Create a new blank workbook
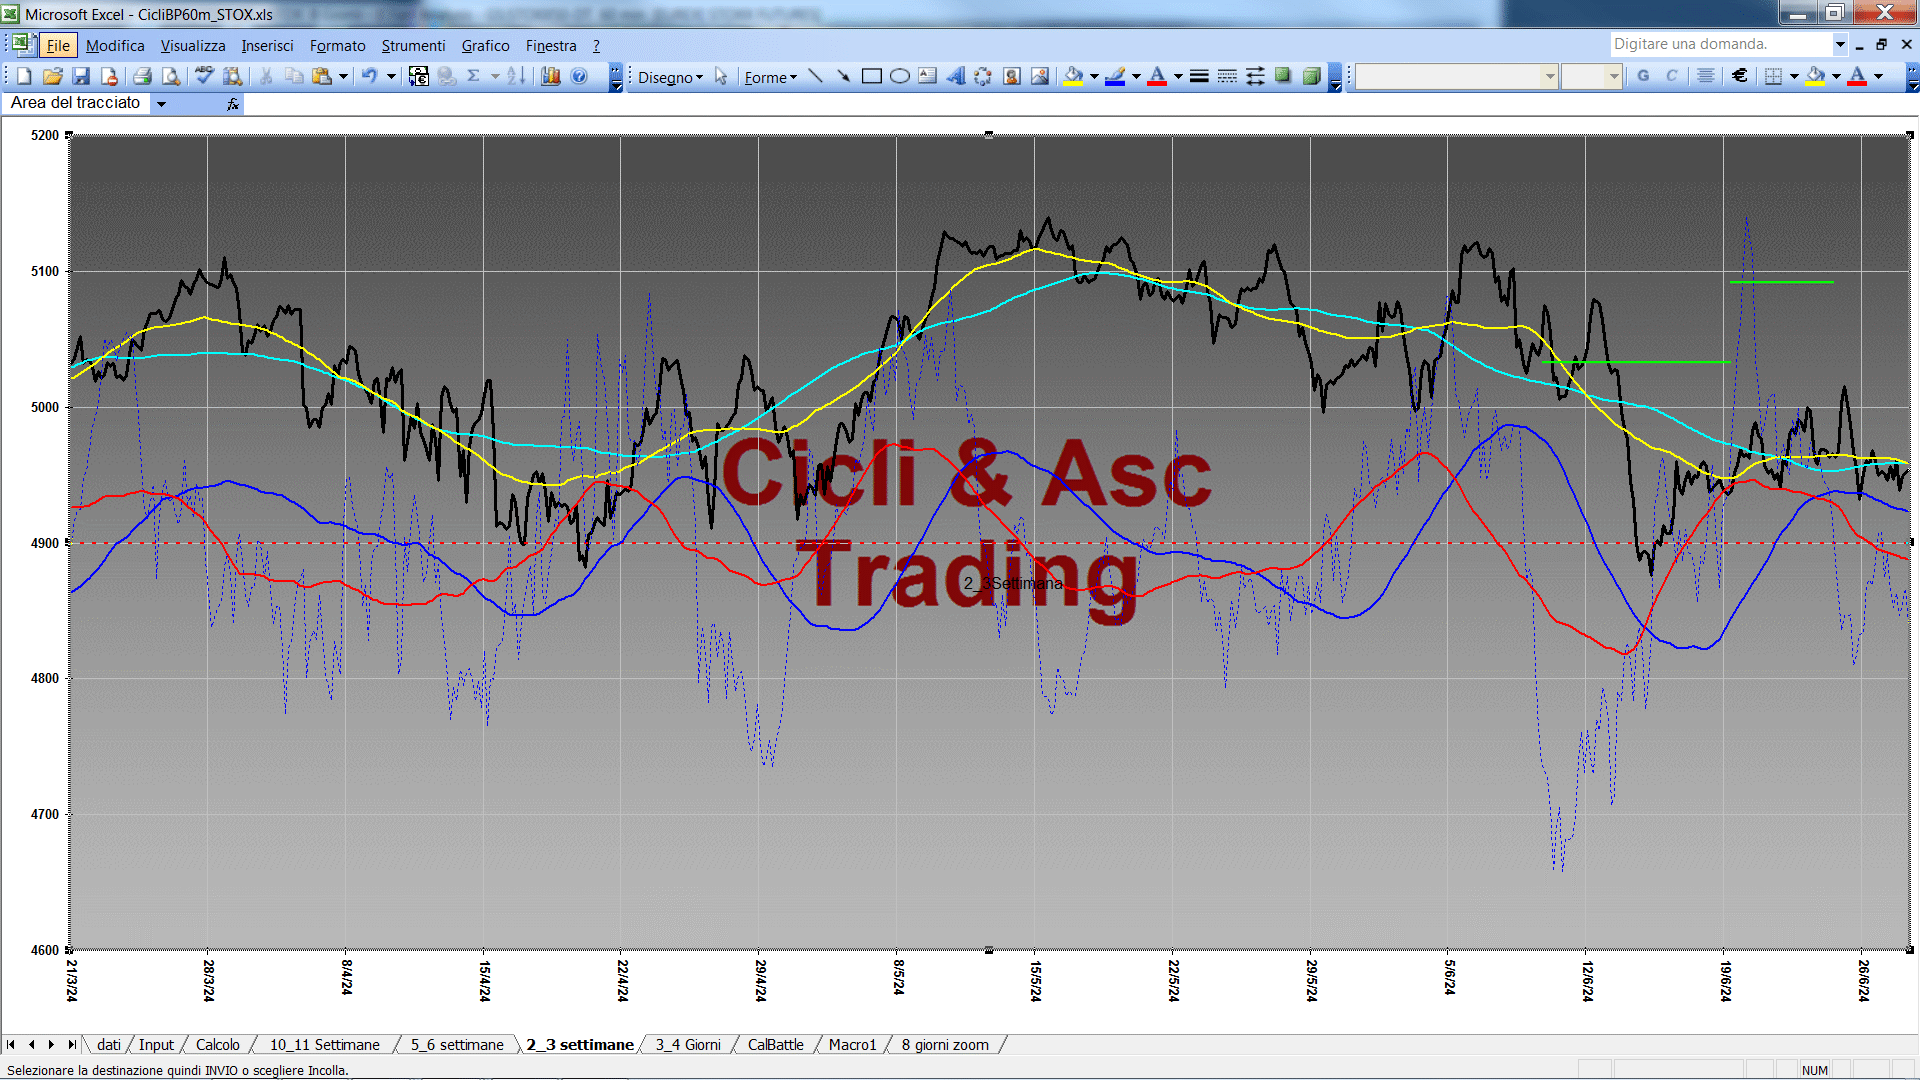Viewport: 1920px width, 1080px height. pyautogui.click(x=24, y=76)
